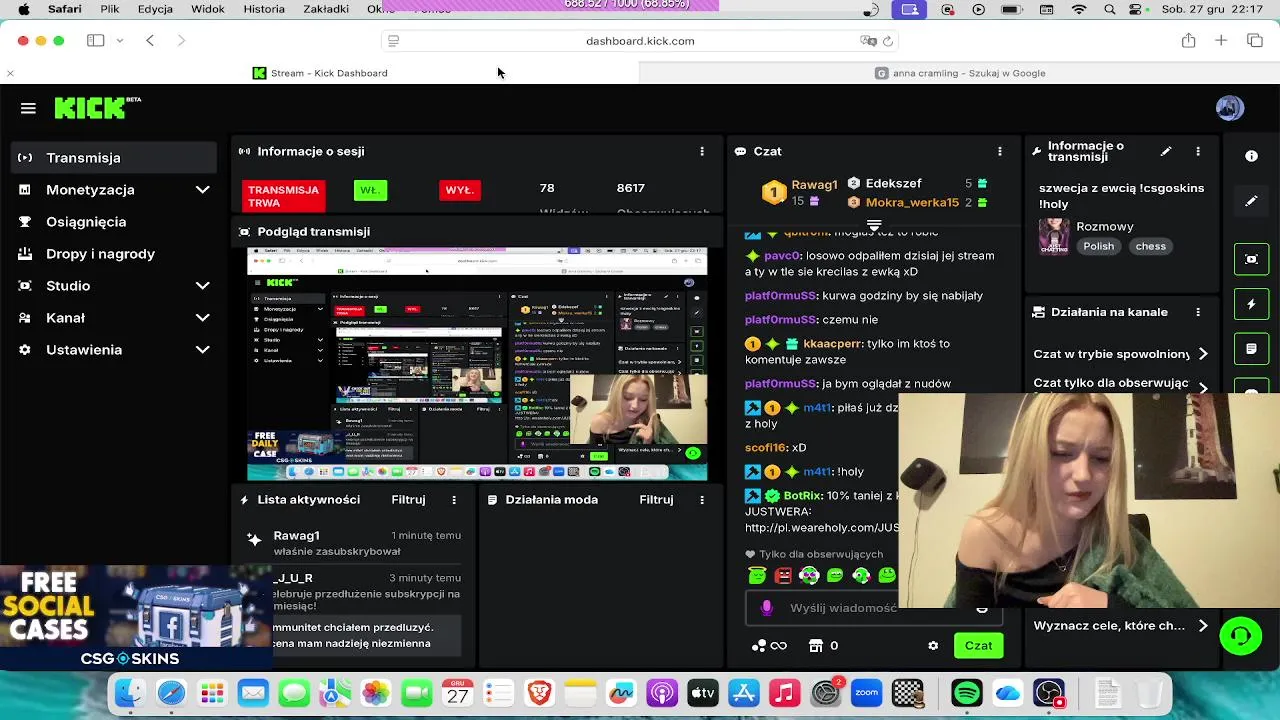Screen dimensions: 1280x720
Task: Toggle Safari sidebar icon
Action: (x=96, y=41)
